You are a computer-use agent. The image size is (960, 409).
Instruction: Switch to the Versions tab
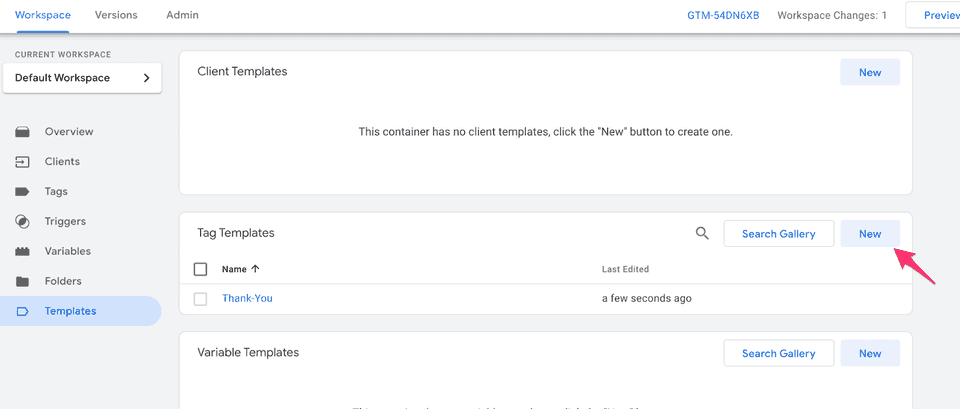[x=116, y=15]
